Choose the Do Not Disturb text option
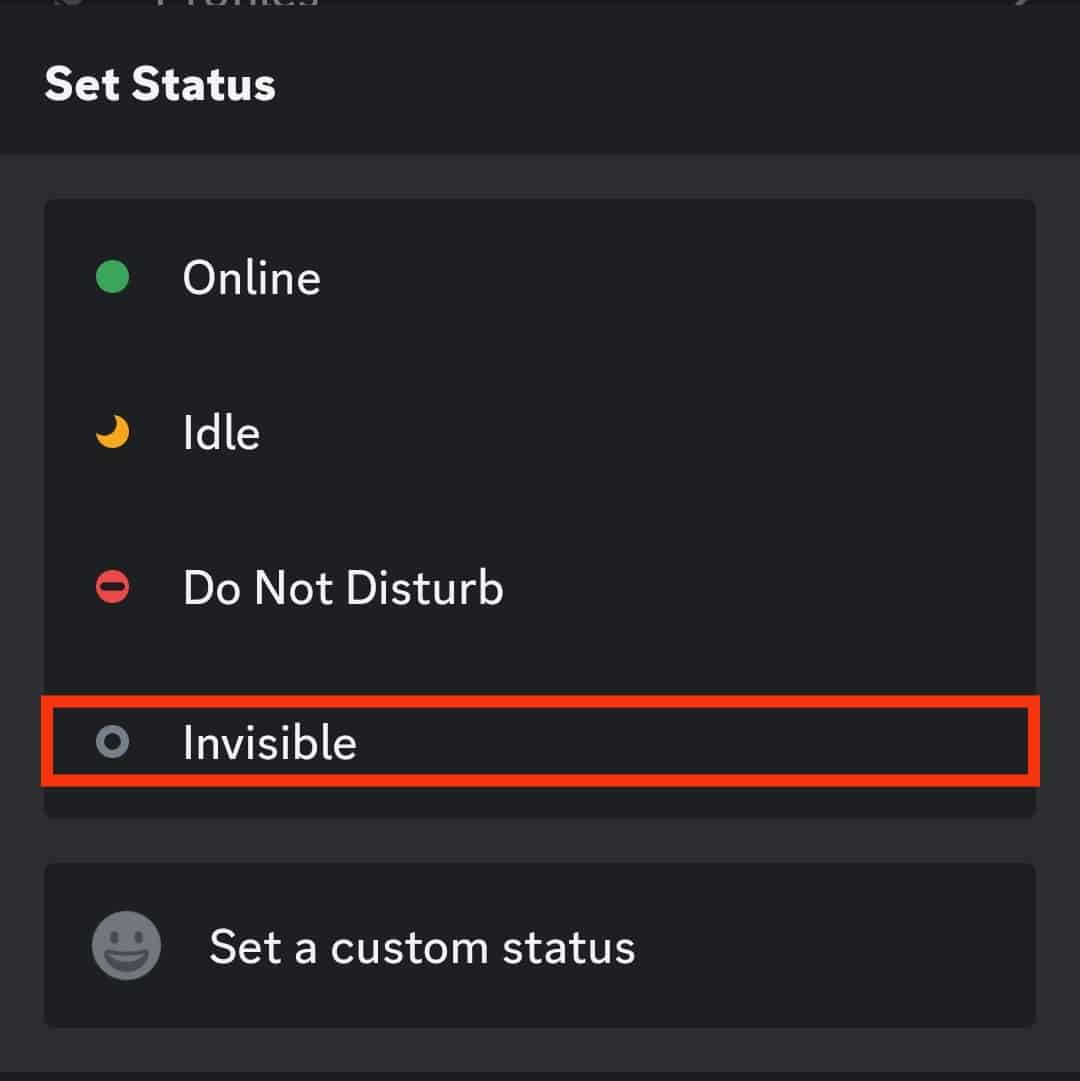1080x1081 pixels. [x=343, y=588]
